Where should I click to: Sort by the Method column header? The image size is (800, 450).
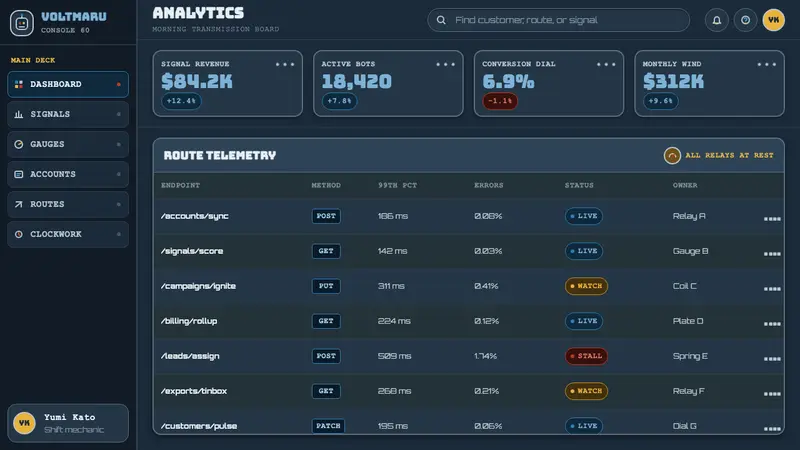326,185
